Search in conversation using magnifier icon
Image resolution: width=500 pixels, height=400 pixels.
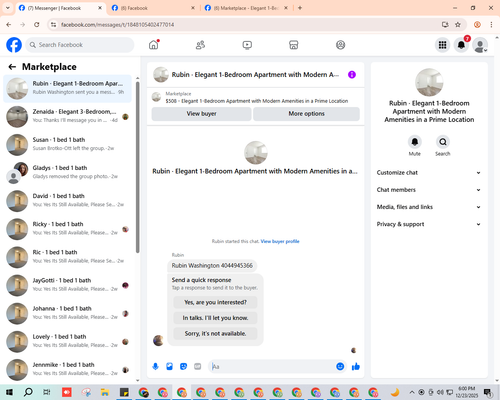point(443,142)
